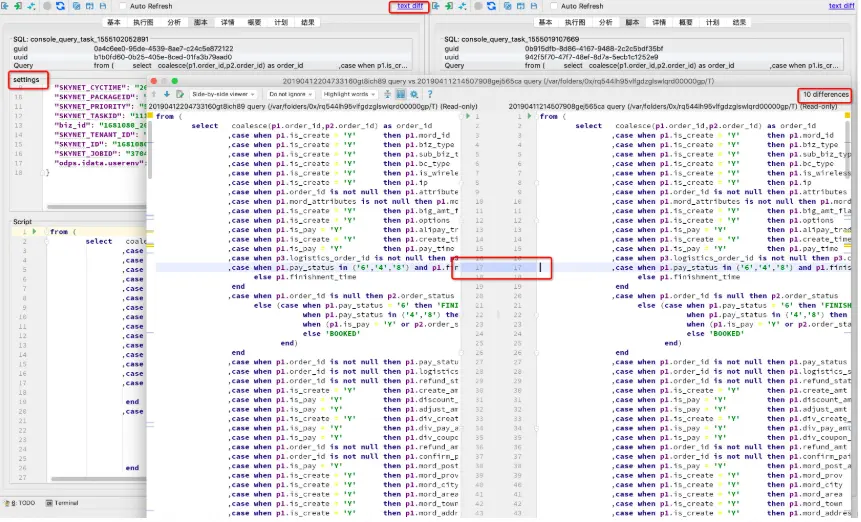Image resolution: width=861 pixels, height=522 pixels.
Task: Click blue arrows icon in right panel toolbar
Action: [462, 6]
